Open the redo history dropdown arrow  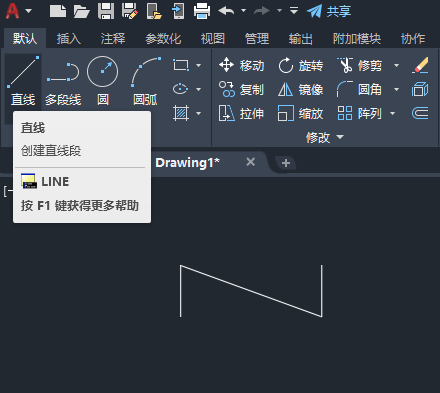279,11
